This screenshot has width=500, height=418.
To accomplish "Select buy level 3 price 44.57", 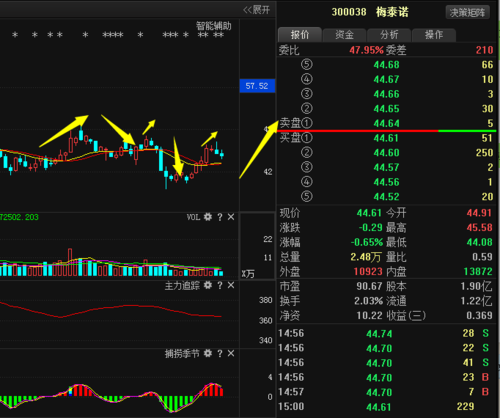I will click(x=387, y=167).
